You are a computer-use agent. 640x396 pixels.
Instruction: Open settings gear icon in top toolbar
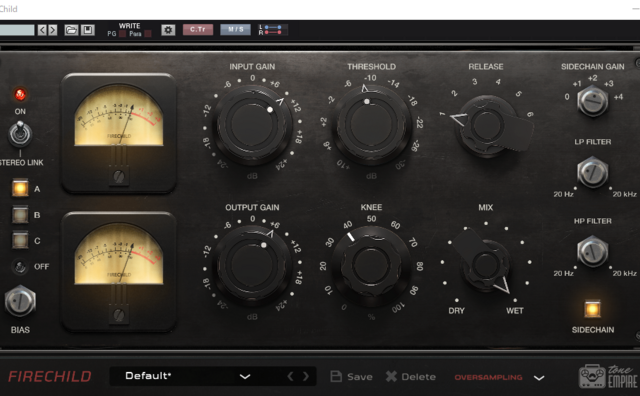pyautogui.click(x=168, y=30)
